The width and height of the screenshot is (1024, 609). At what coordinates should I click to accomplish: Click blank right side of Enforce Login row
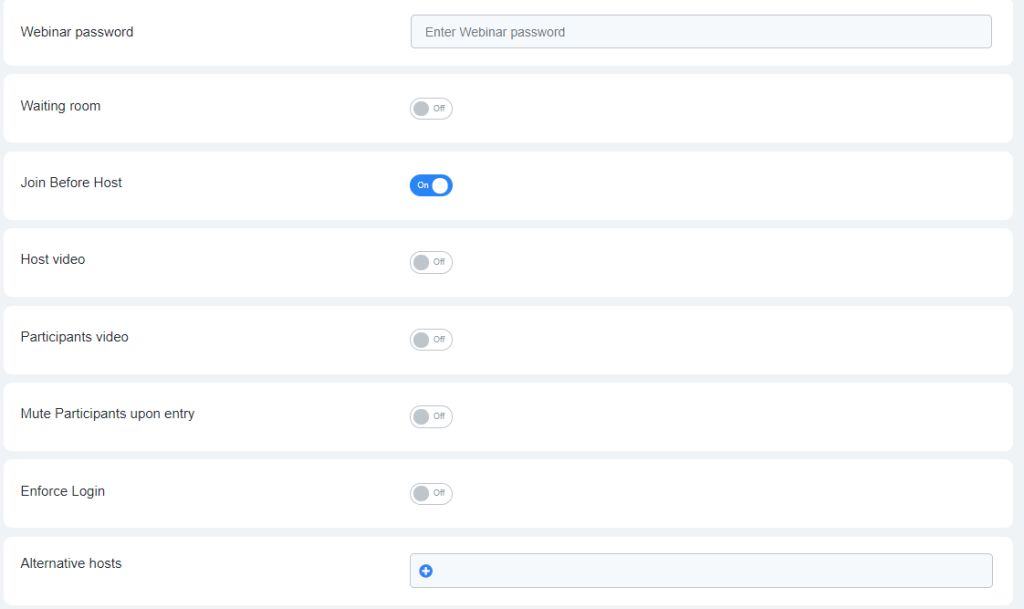tap(750, 493)
